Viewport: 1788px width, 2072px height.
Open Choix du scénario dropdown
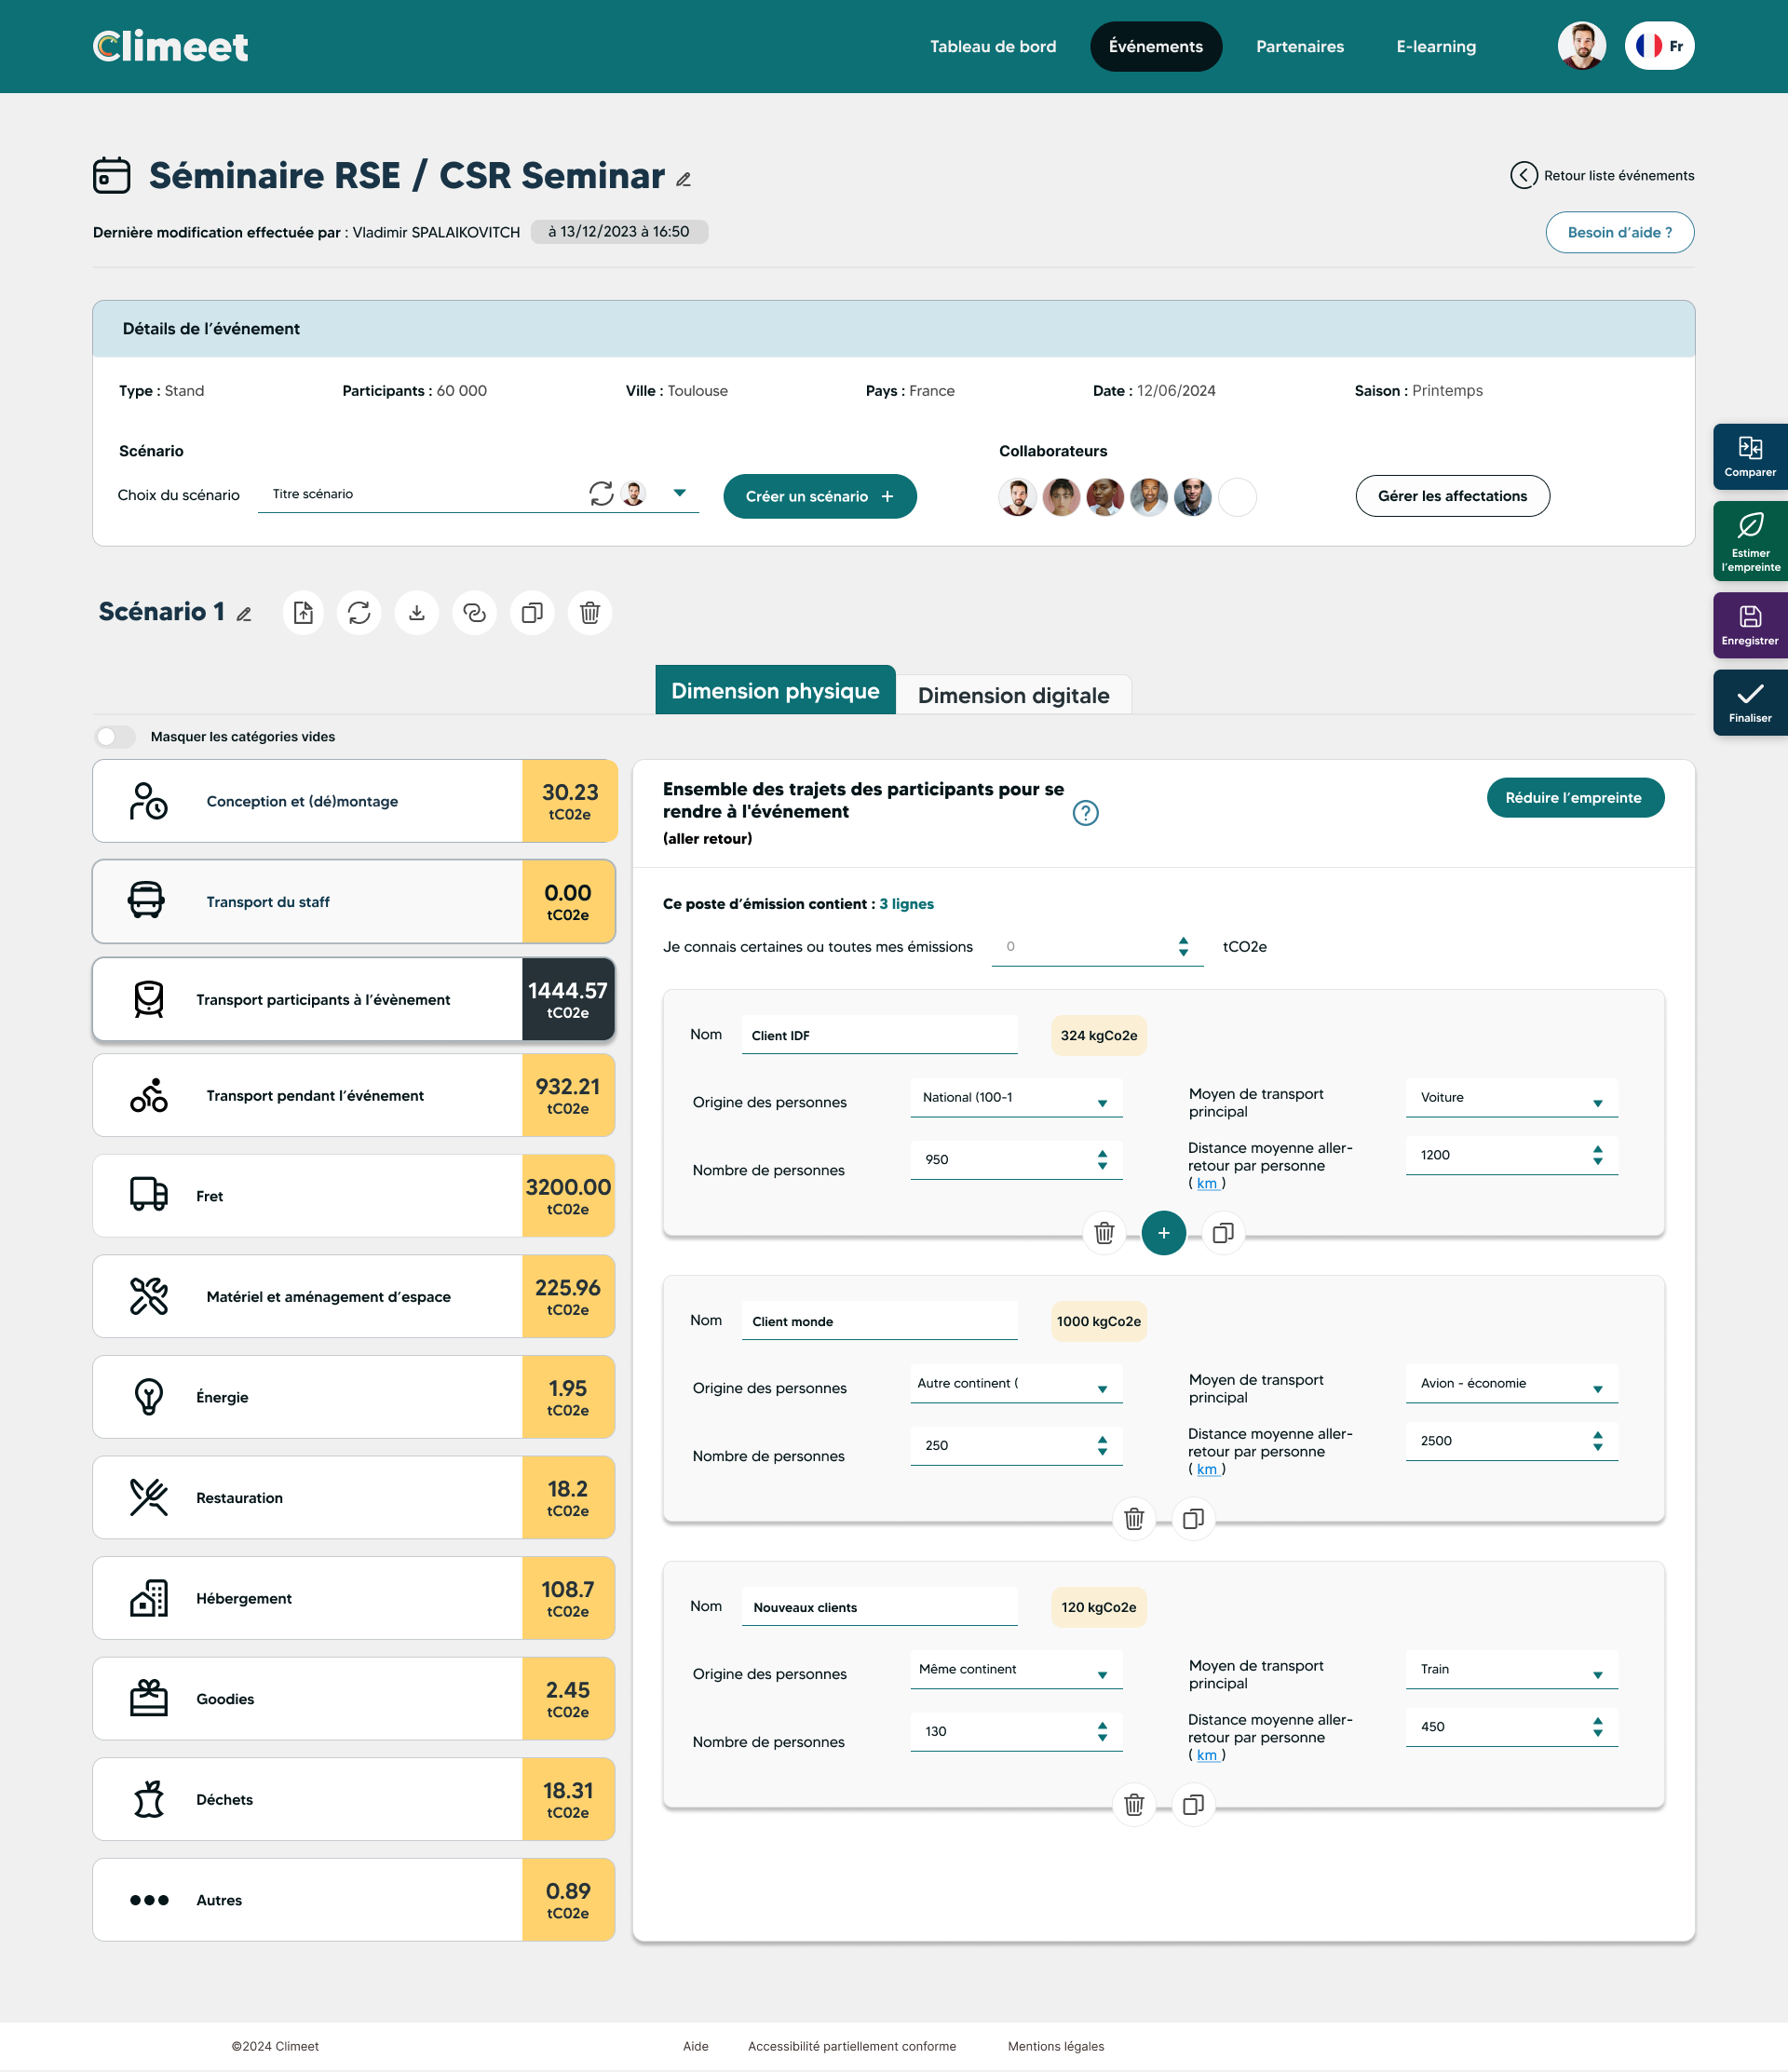tap(679, 493)
